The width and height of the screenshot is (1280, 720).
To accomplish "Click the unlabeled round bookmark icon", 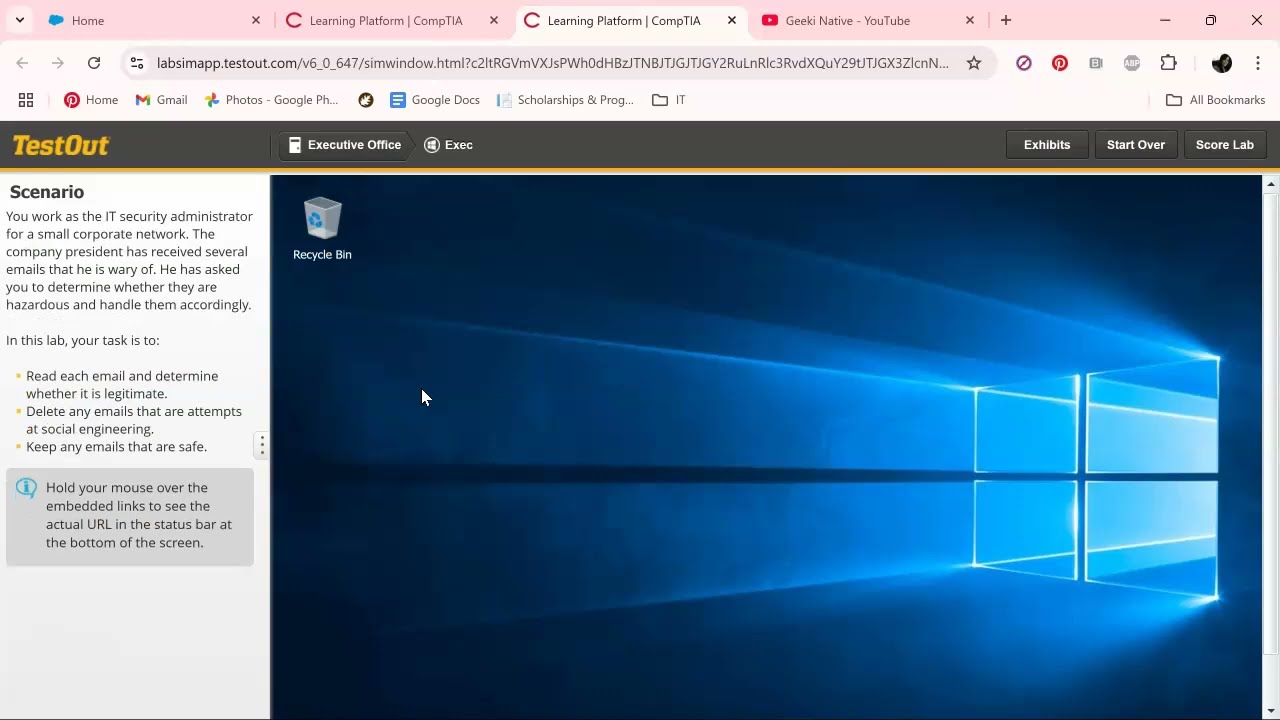I will (366, 100).
